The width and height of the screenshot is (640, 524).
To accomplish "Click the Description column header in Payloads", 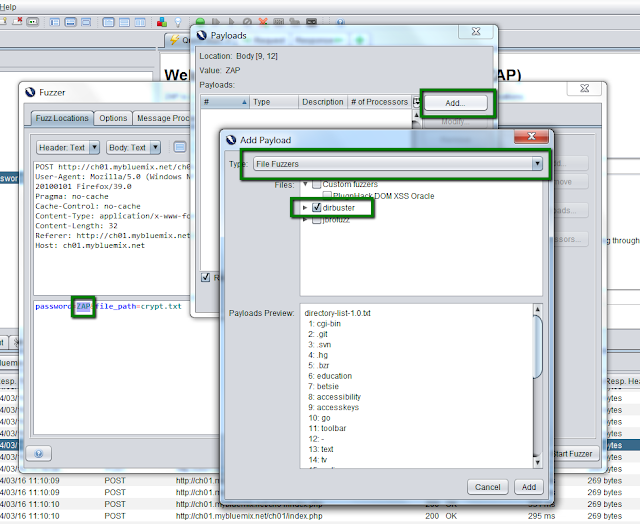I will tap(322, 102).
